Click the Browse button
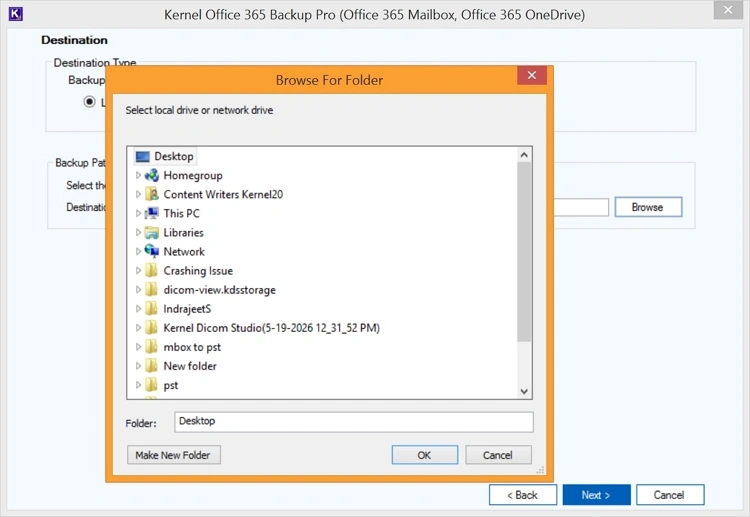 tap(648, 207)
